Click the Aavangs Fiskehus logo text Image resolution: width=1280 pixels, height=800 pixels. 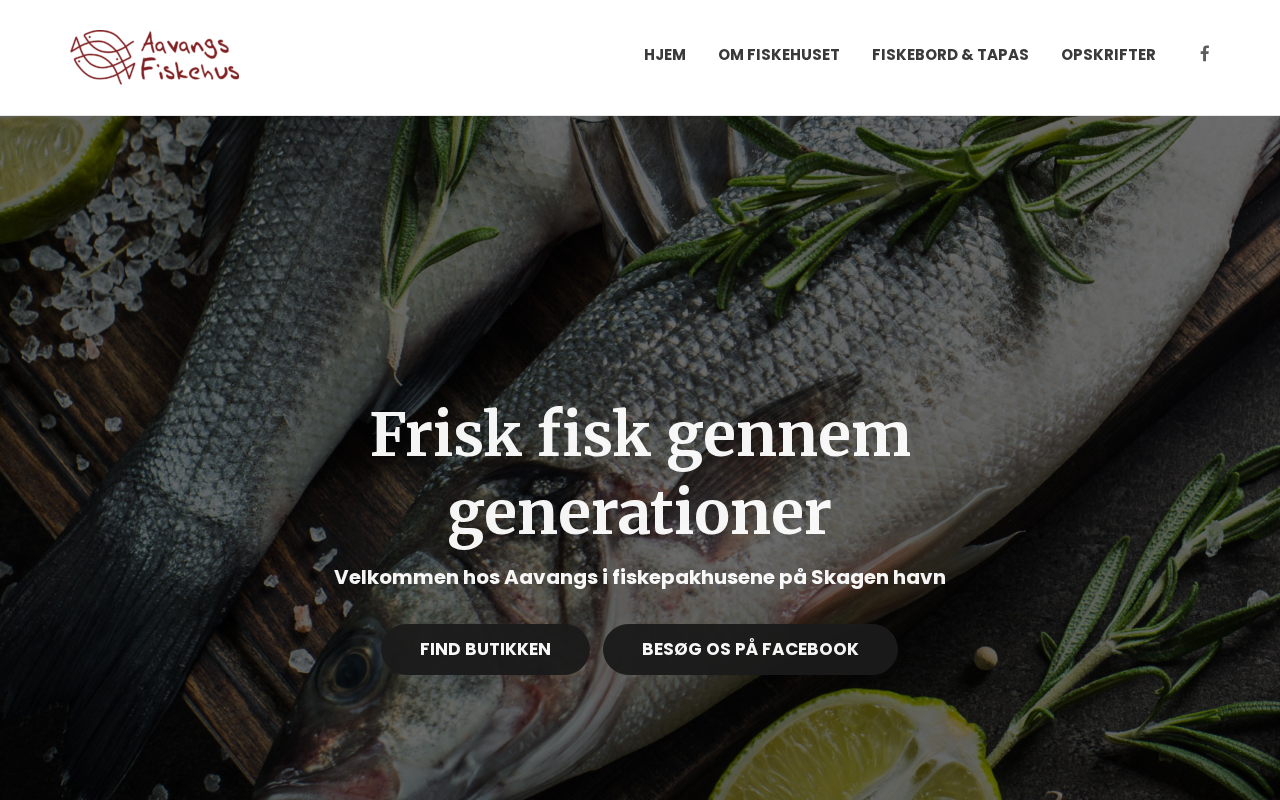tap(190, 57)
